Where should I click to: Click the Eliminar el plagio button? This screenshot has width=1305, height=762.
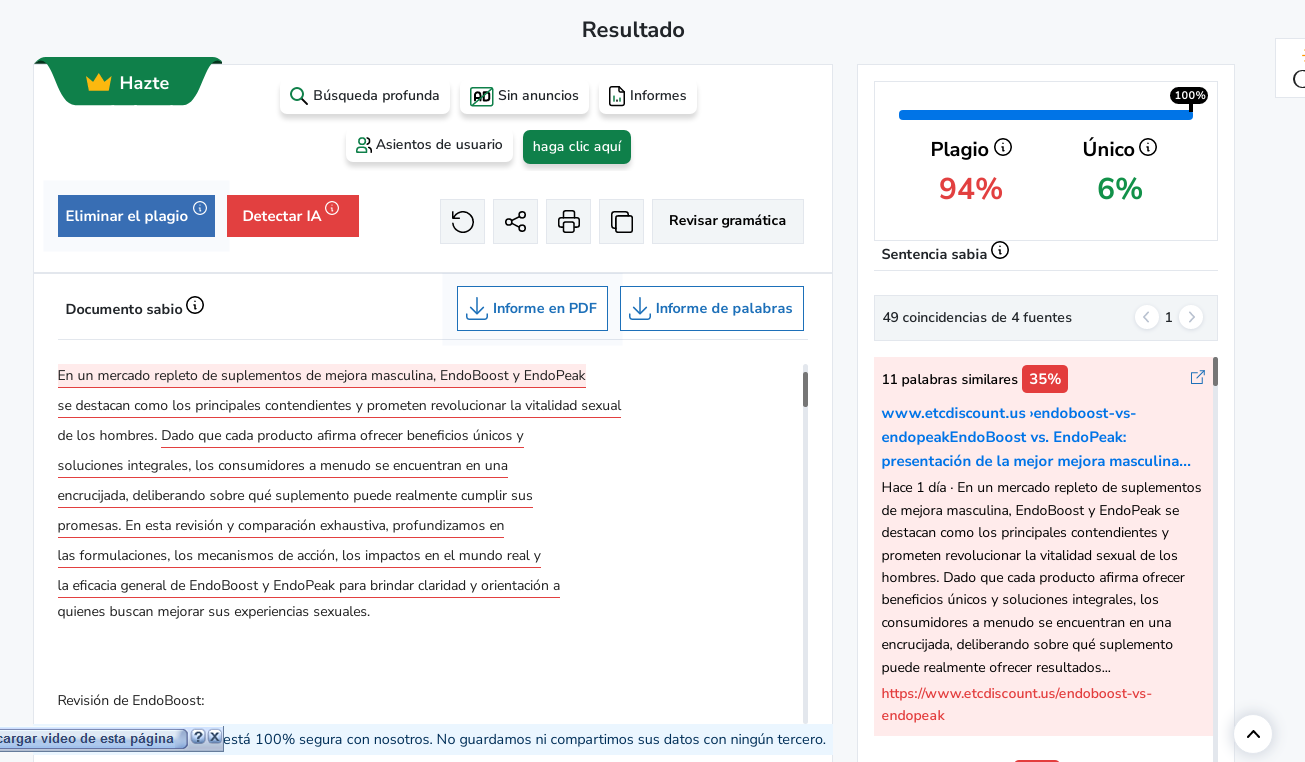click(136, 216)
